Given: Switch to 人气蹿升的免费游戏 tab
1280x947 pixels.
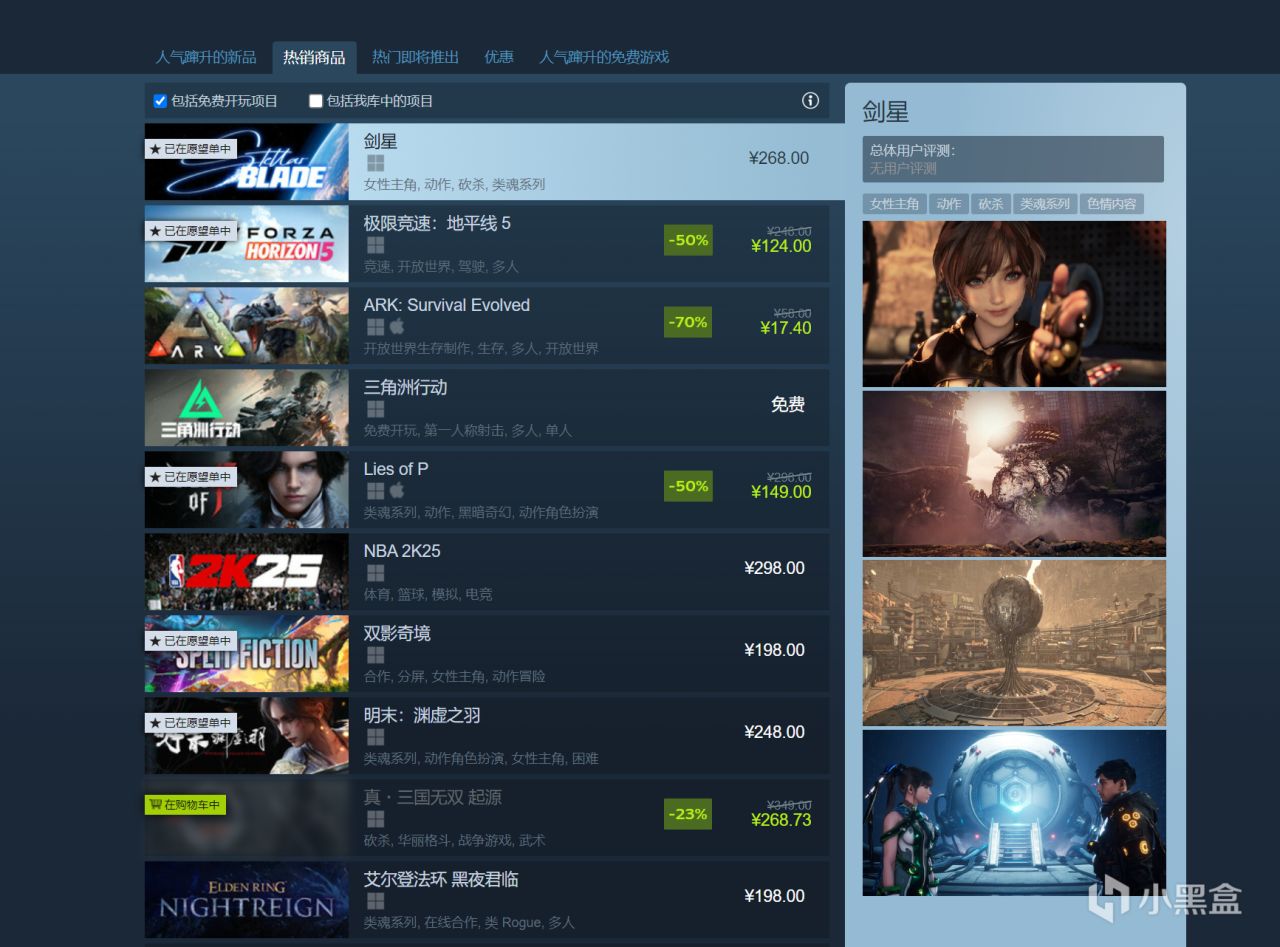Looking at the screenshot, I should pyautogui.click(x=604, y=57).
